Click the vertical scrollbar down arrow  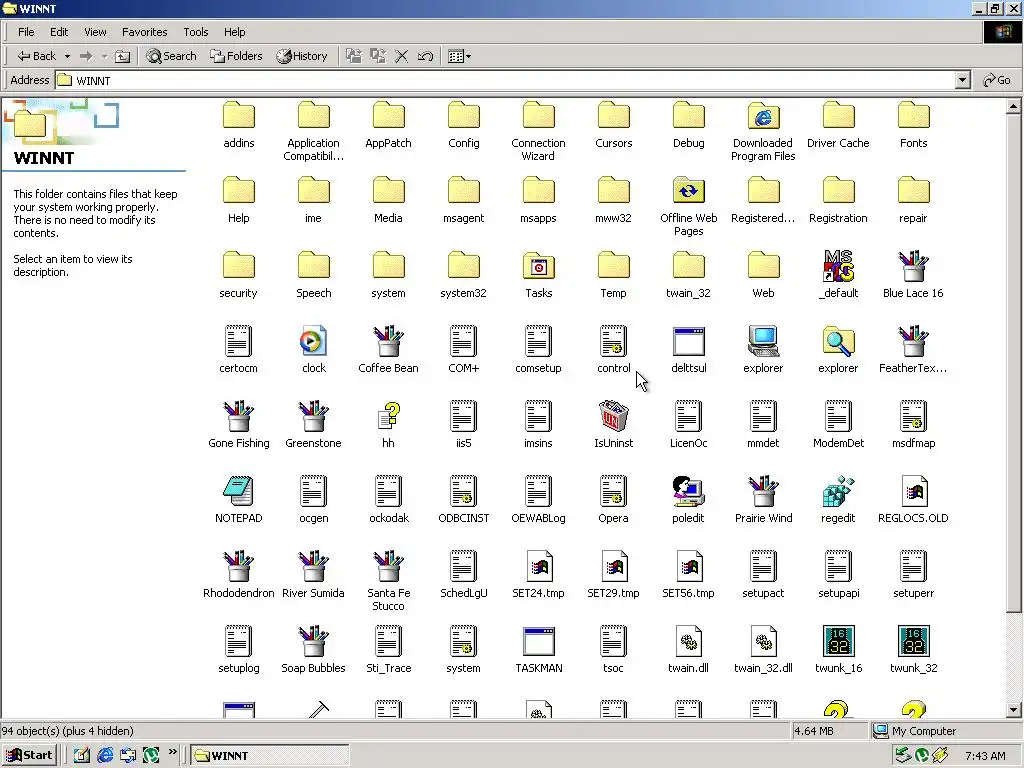pos(1014,710)
